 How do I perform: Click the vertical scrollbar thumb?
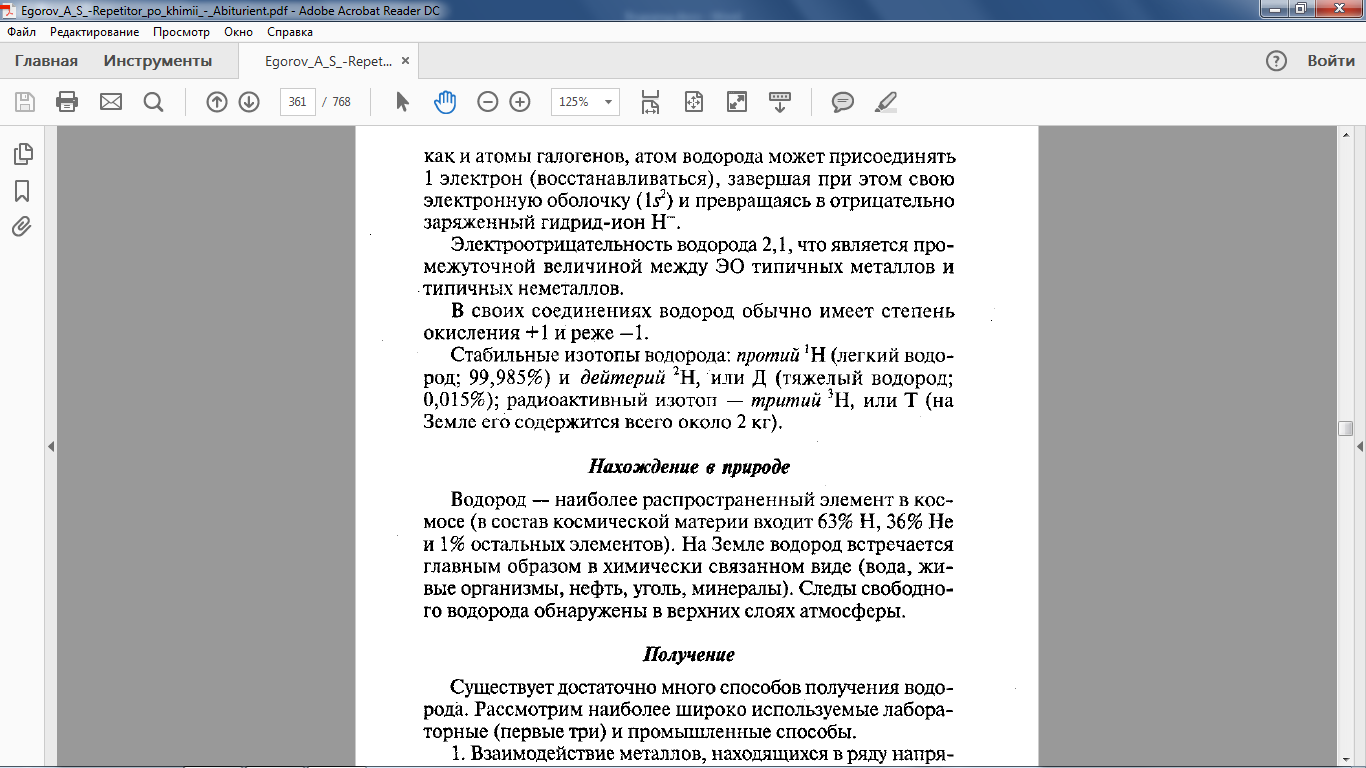pyautogui.click(x=1346, y=428)
